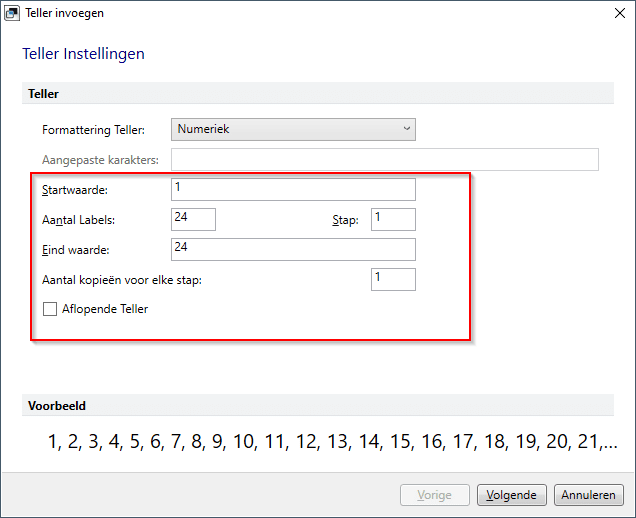Viewport: 636px width, 518px height.
Task: Click the greyed-out Vorige button
Action: tap(434, 495)
